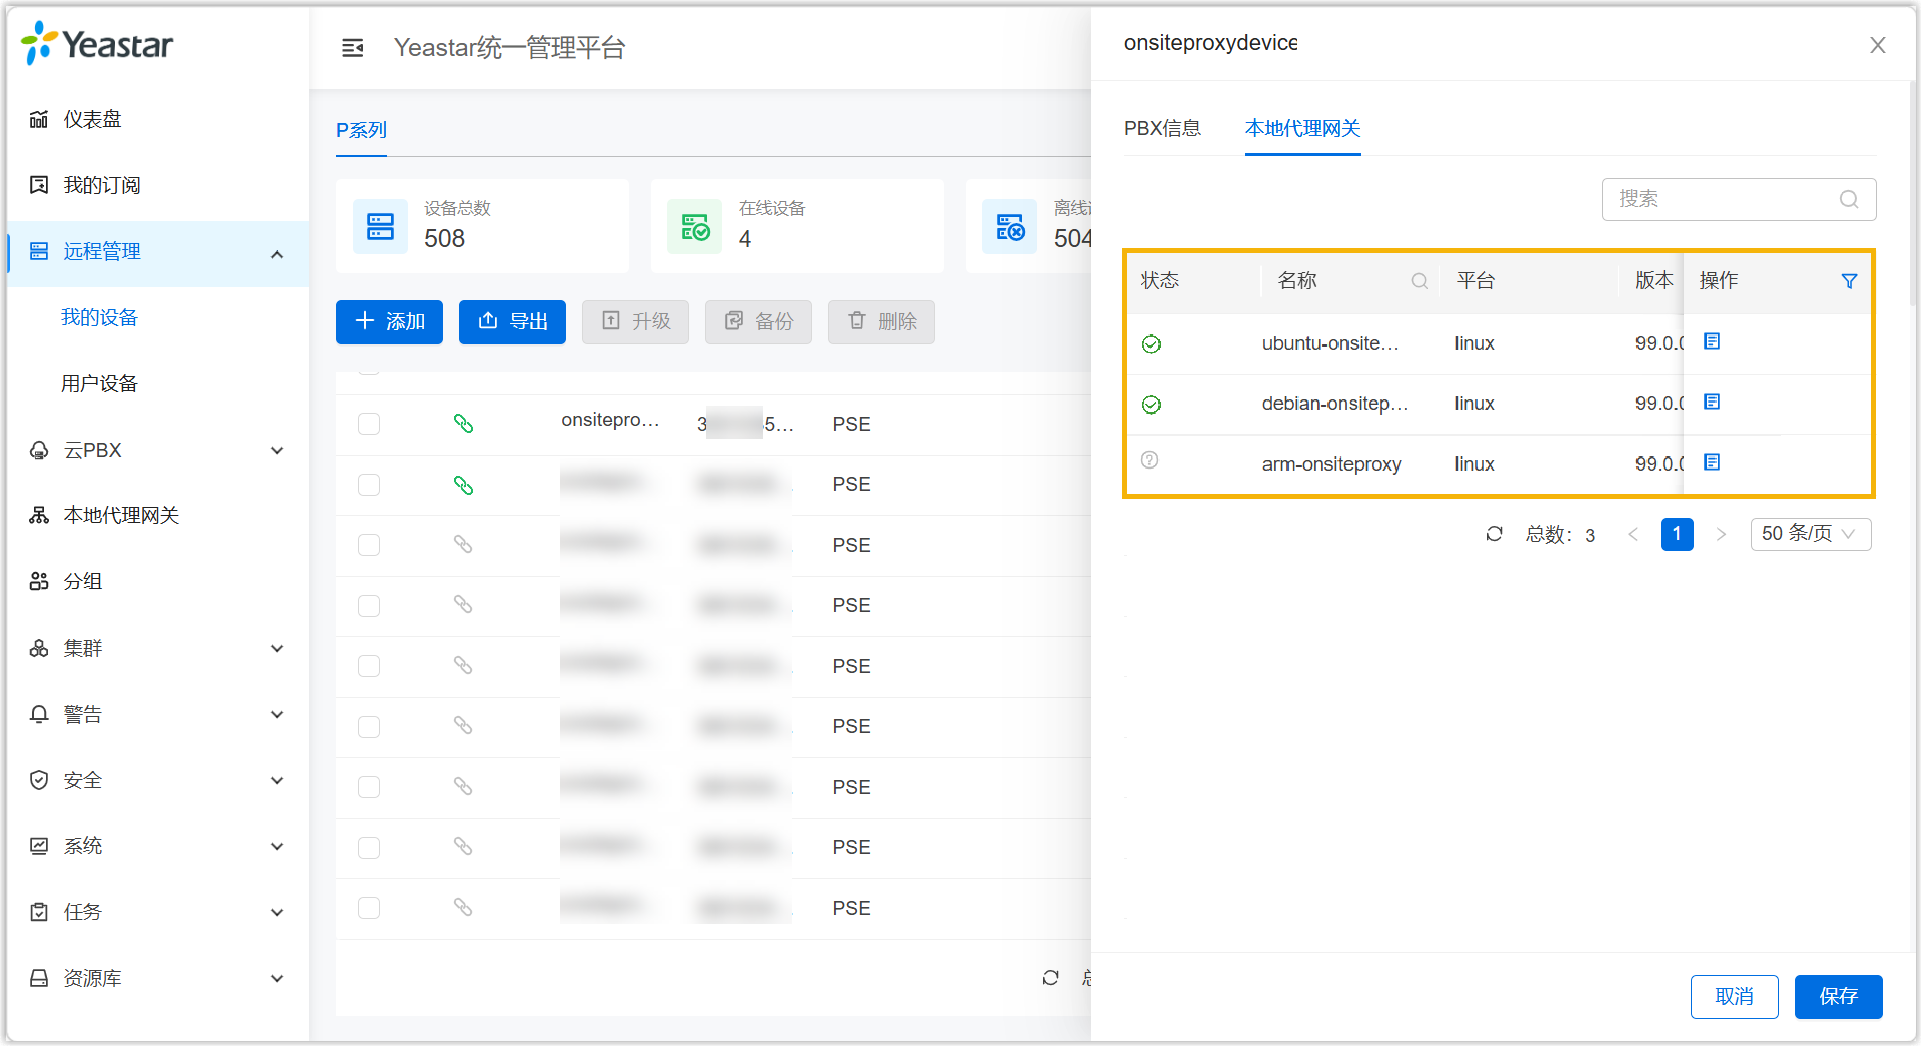The width and height of the screenshot is (1922, 1047).
Task: Open 本地代理网关 in the sidebar
Action: [121, 515]
